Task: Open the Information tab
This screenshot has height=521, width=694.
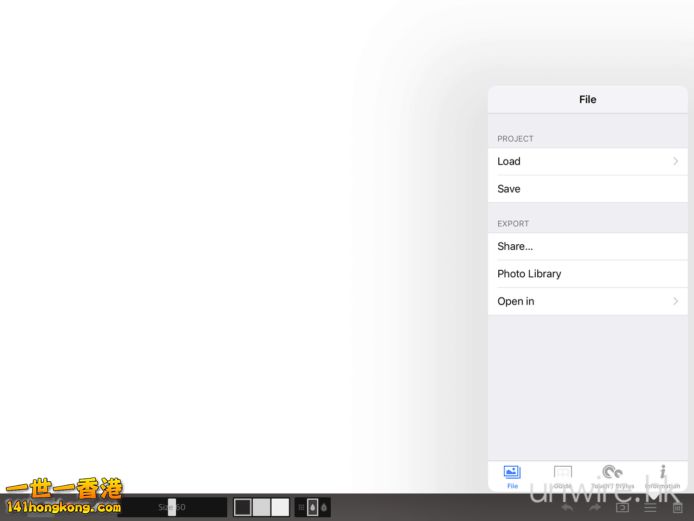Action: tap(663, 474)
